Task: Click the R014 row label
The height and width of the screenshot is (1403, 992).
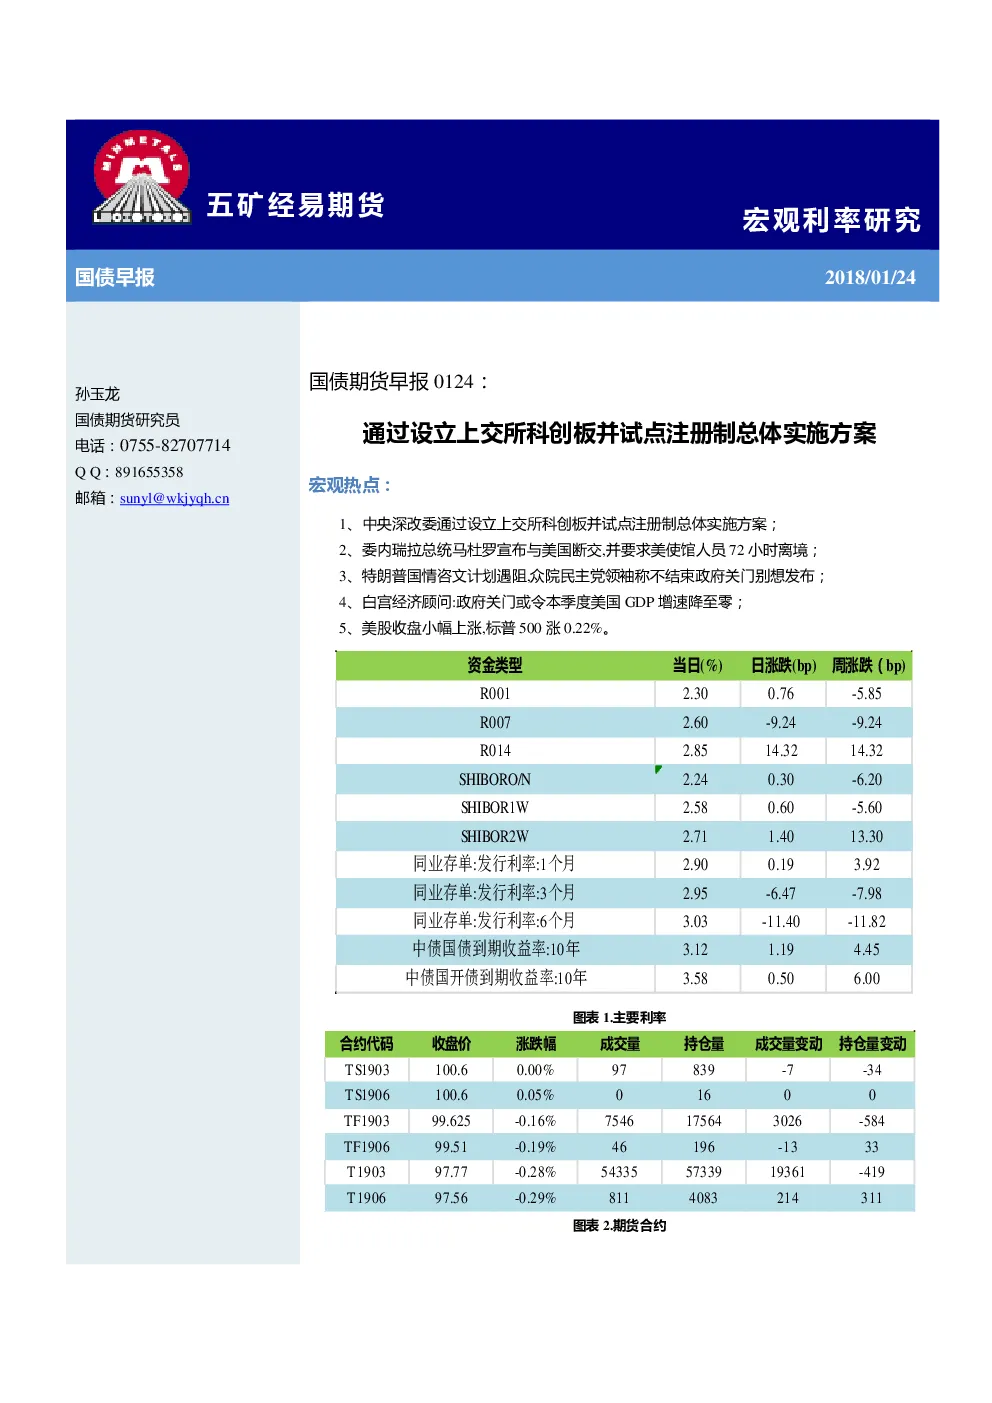Action: point(495,751)
